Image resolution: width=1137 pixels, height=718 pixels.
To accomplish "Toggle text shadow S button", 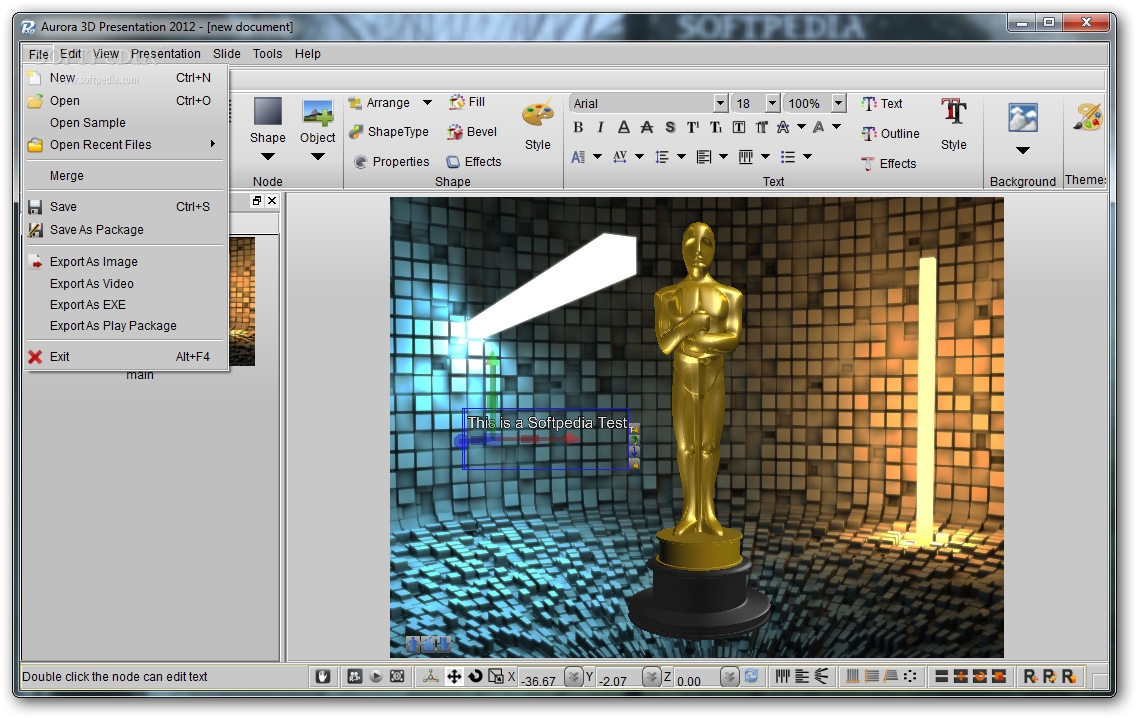I will coord(670,128).
